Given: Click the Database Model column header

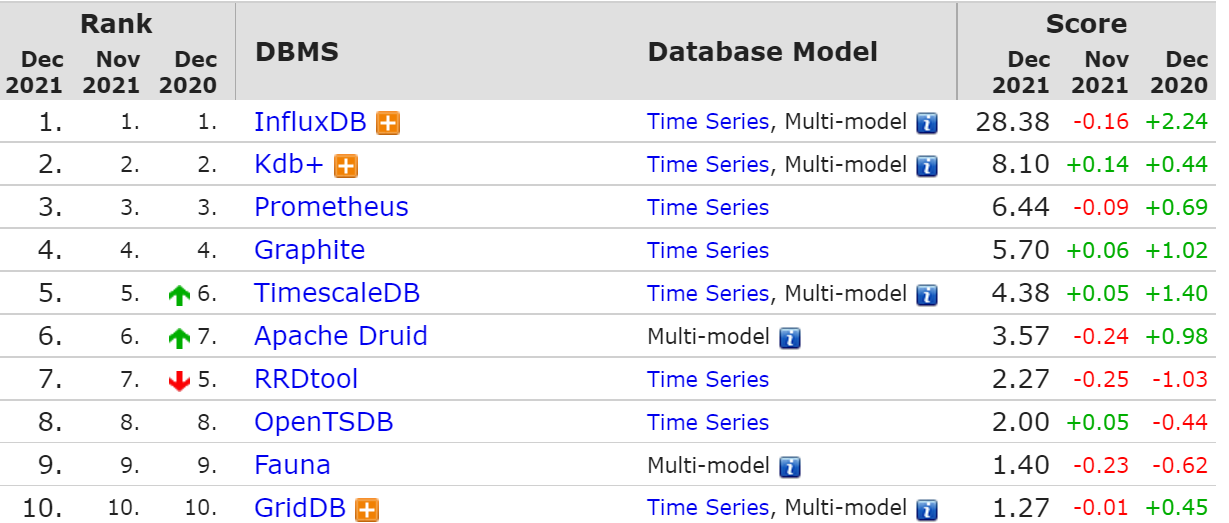Looking at the screenshot, I should [762, 52].
